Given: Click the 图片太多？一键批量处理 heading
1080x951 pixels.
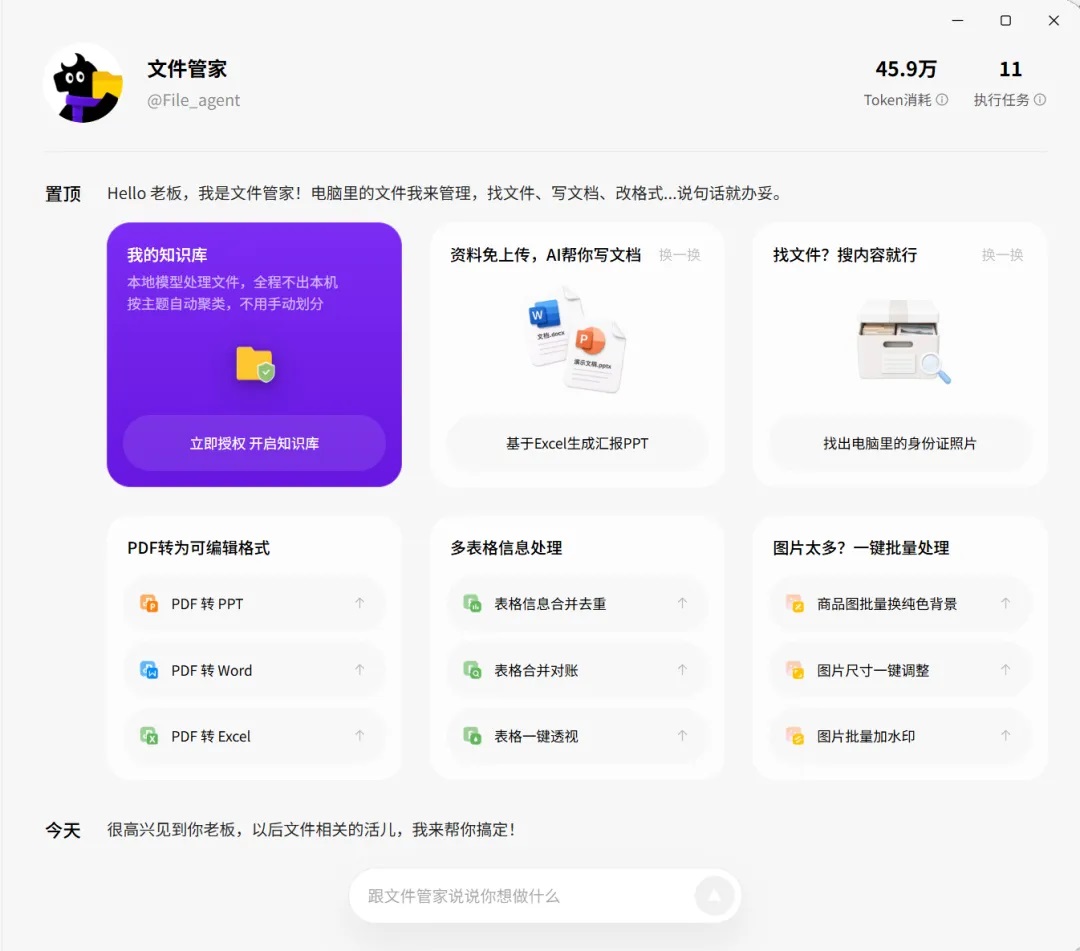Looking at the screenshot, I should [x=861, y=548].
